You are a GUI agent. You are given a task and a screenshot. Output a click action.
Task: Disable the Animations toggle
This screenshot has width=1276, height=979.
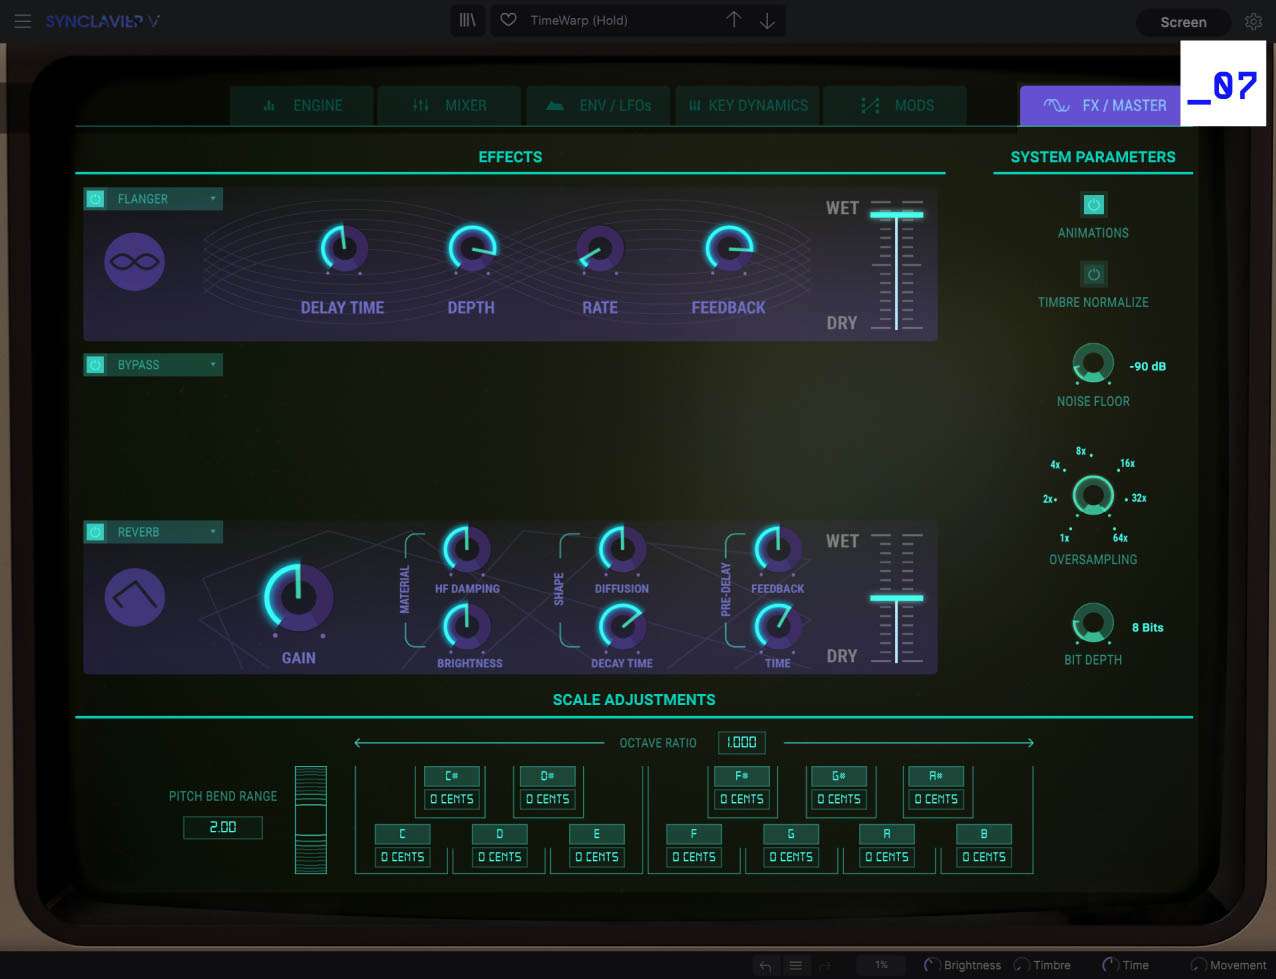coord(1093,205)
